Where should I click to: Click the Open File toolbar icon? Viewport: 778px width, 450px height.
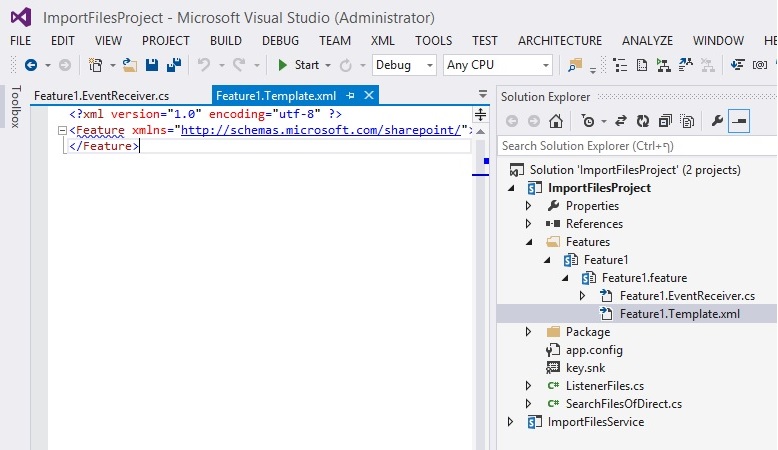(x=130, y=65)
